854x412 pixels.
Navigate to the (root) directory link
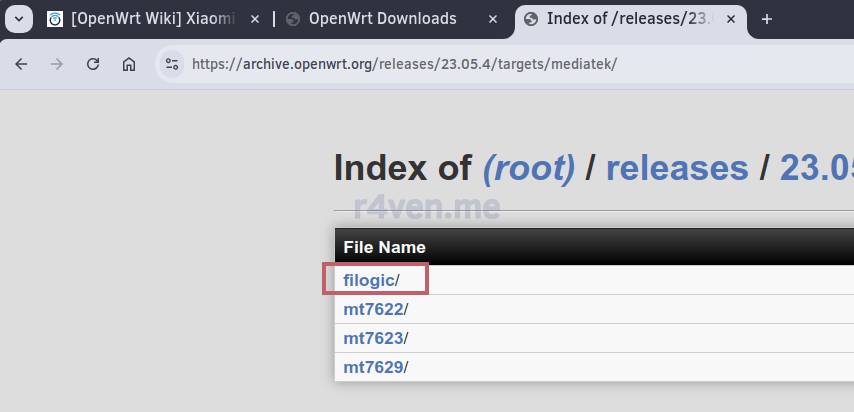[529, 168]
